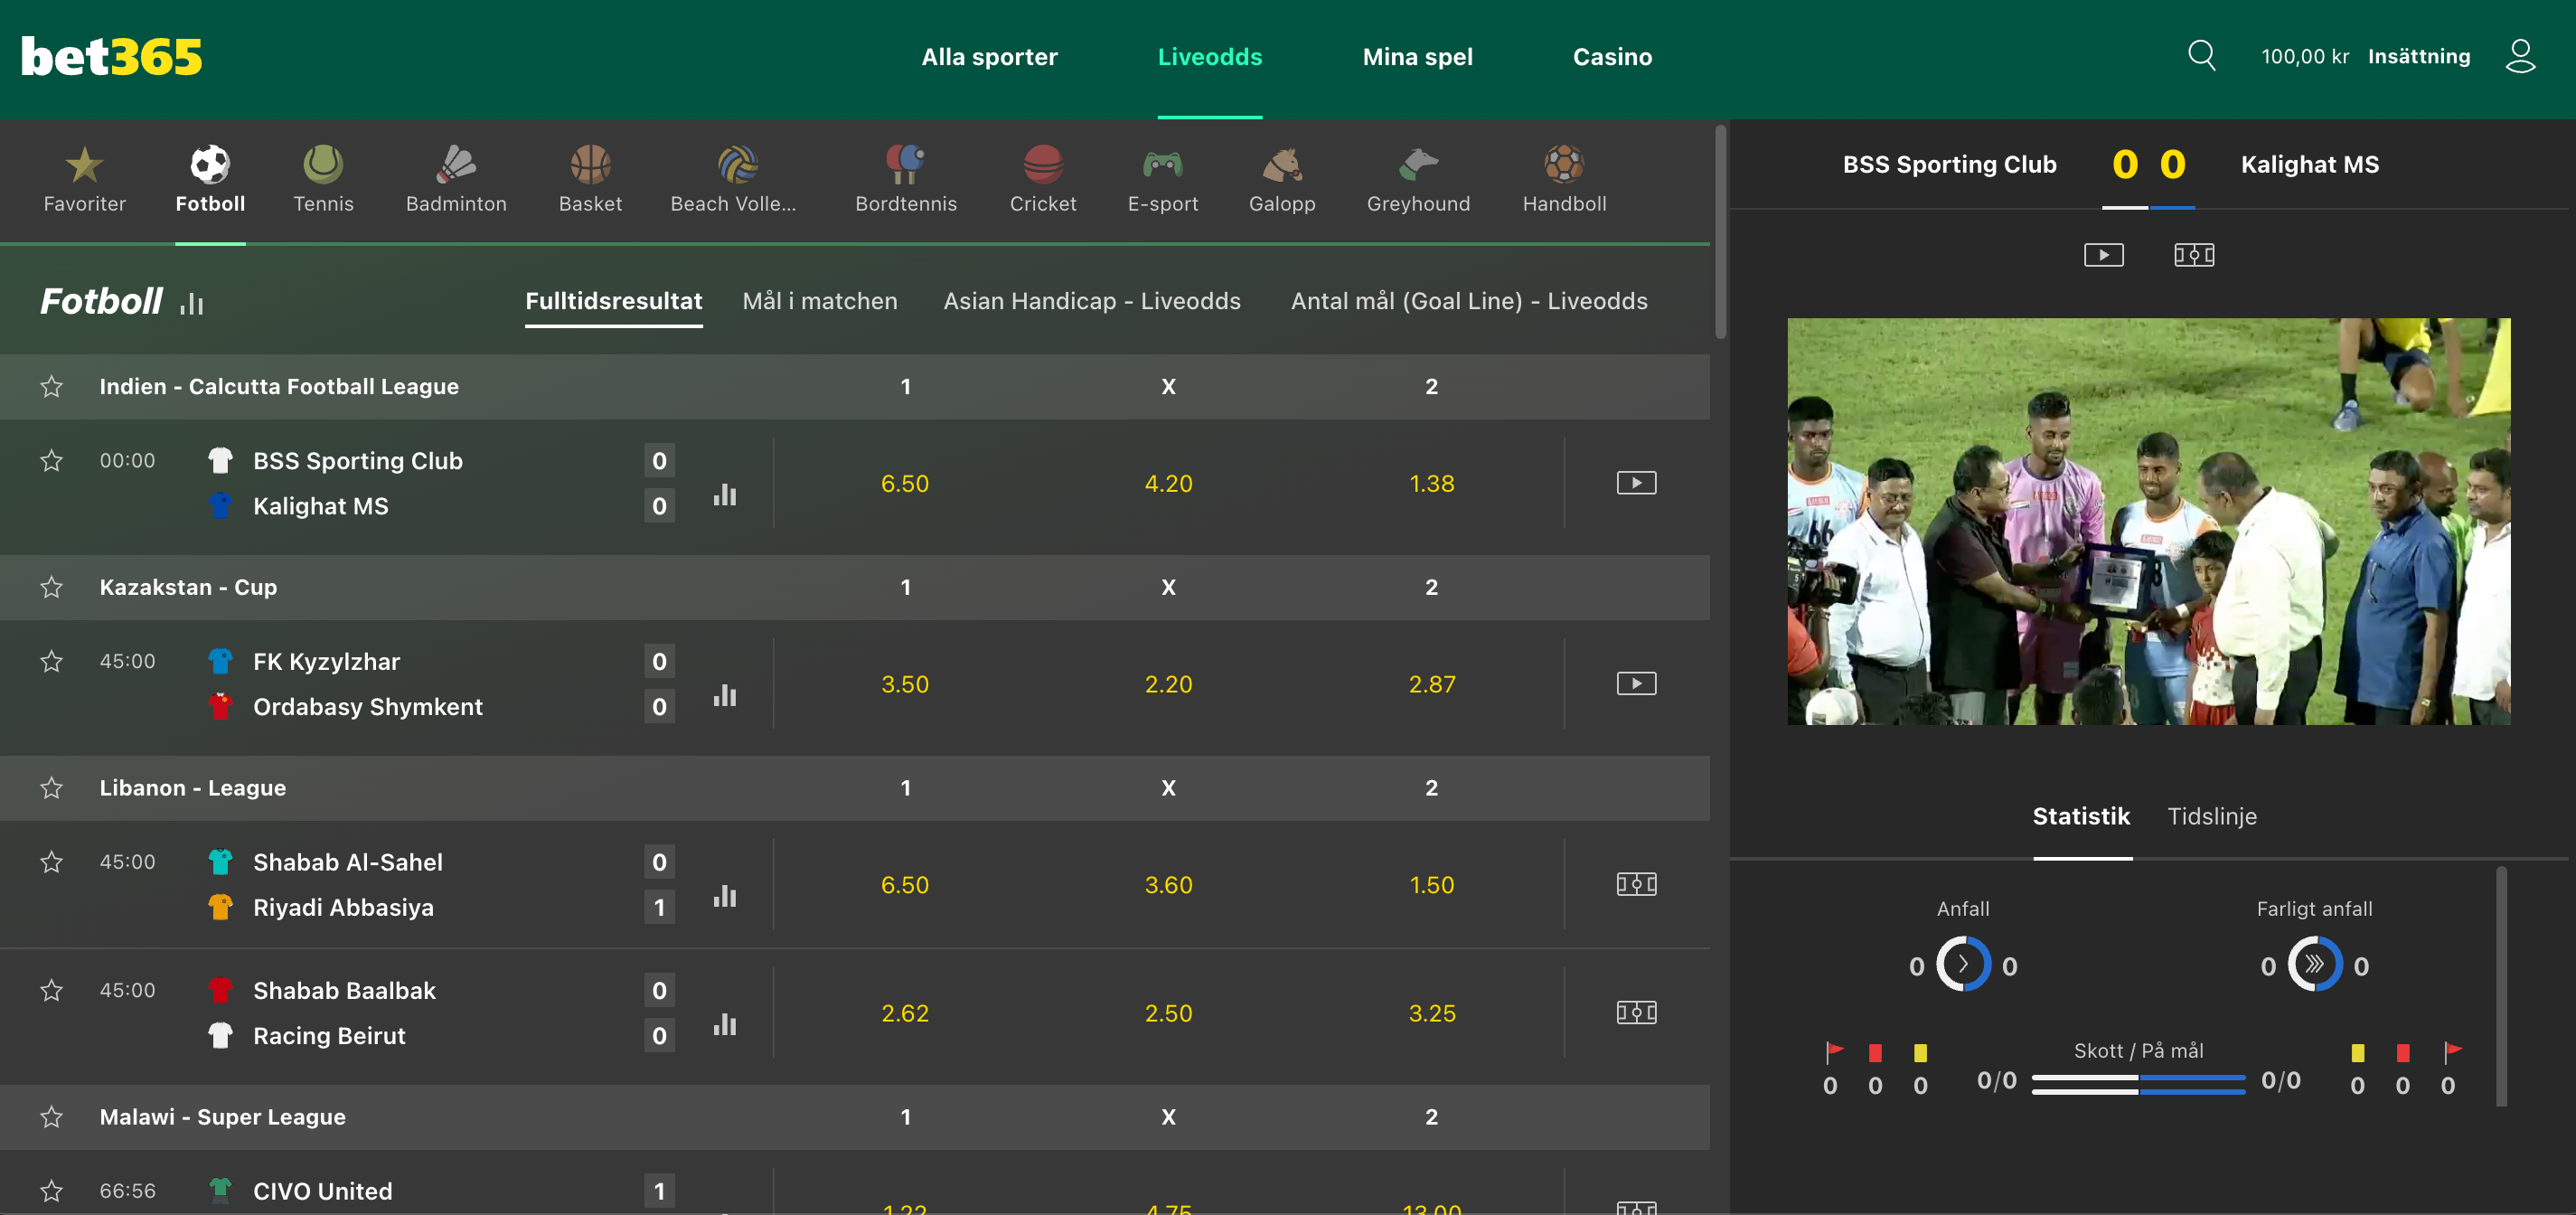Open stats chart for BSS Sporting Club match
The image size is (2576, 1215).
[x=725, y=494]
